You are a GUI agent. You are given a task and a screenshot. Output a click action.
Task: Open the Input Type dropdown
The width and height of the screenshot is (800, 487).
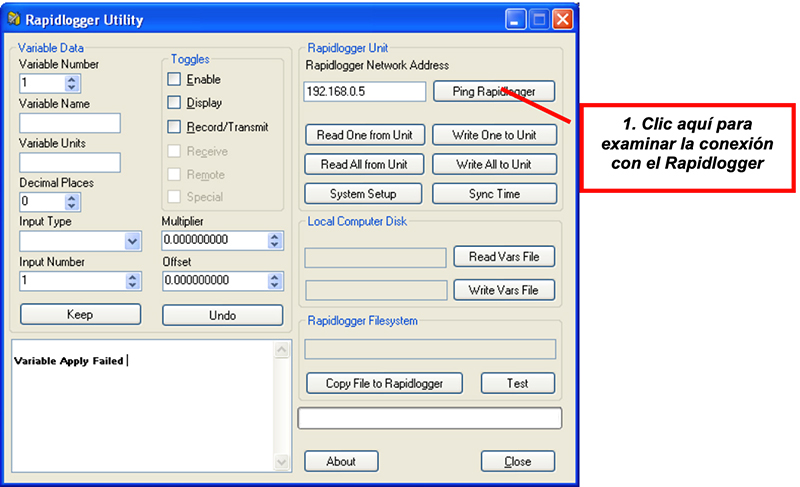coord(133,241)
